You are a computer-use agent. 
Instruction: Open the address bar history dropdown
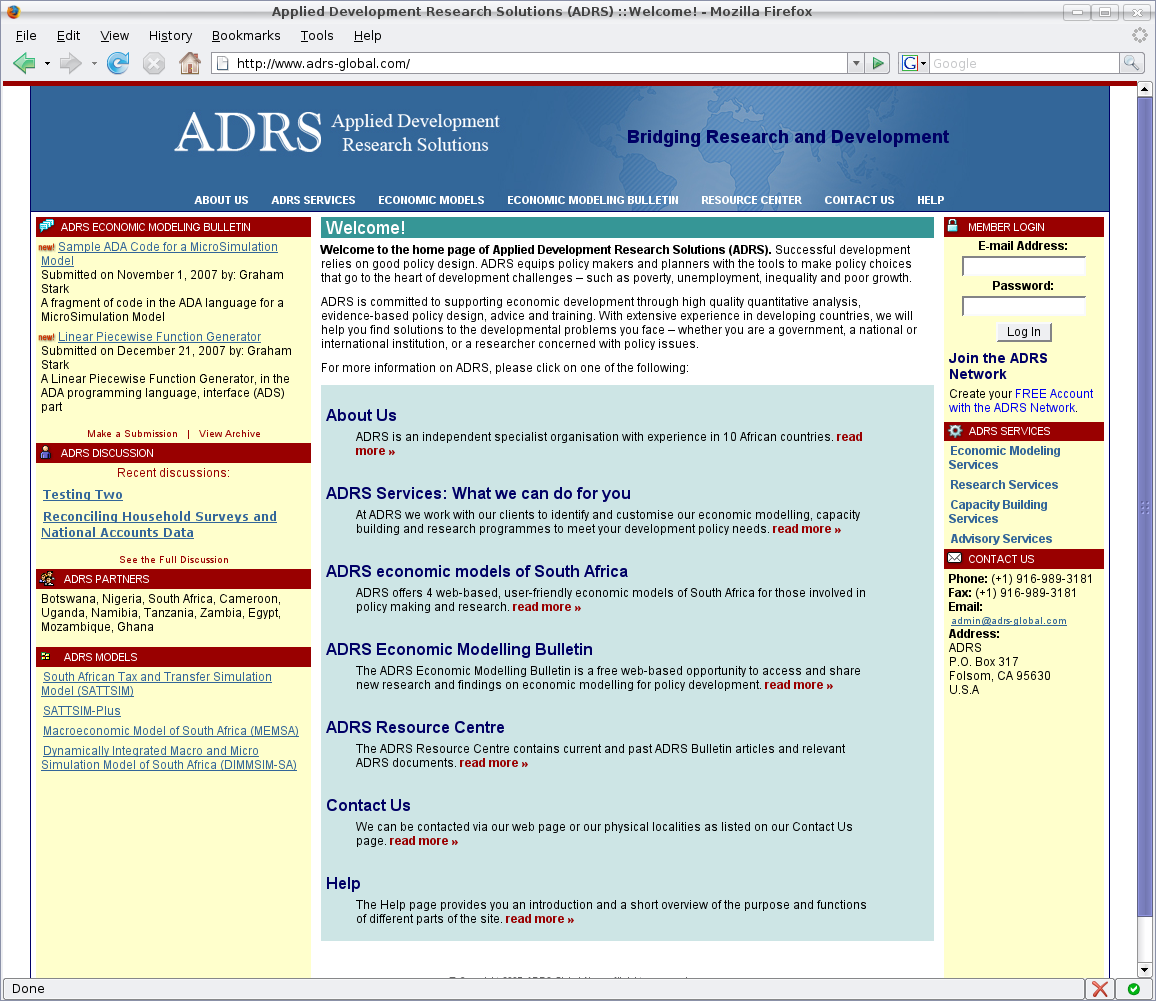point(856,62)
